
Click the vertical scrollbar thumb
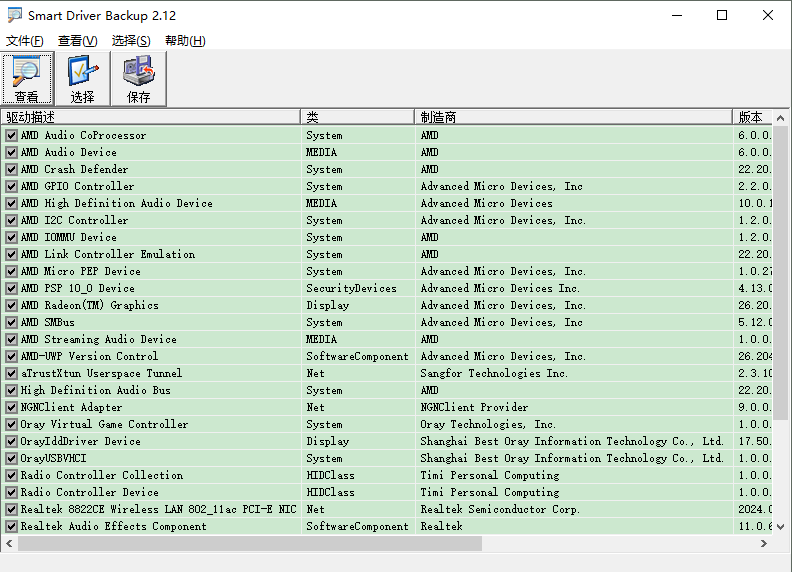coord(780,273)
